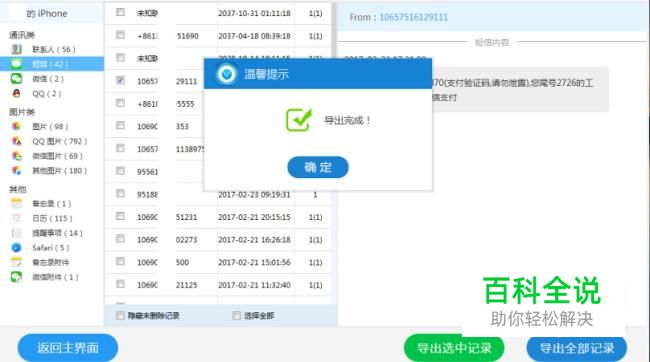This screenshot has width=650, height=362.
Task: Open the QQ 图片 (792) icon
Action: 16,141
